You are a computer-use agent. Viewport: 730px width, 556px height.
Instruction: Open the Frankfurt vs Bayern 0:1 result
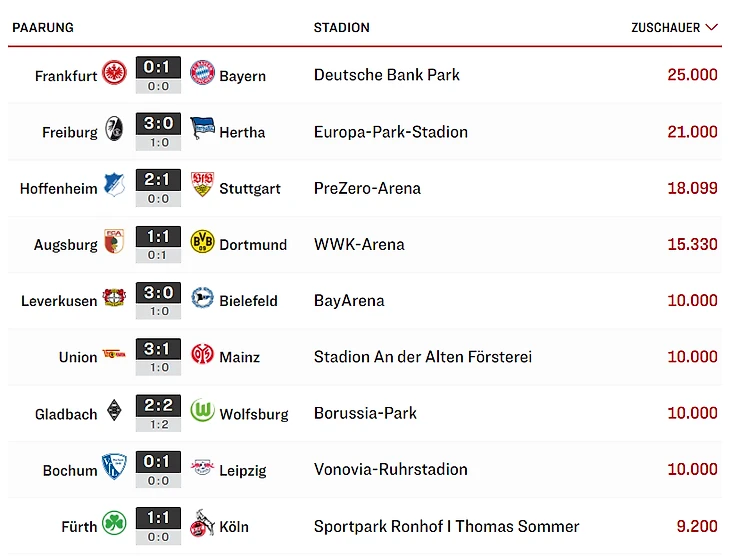click(x=158, y=68)
